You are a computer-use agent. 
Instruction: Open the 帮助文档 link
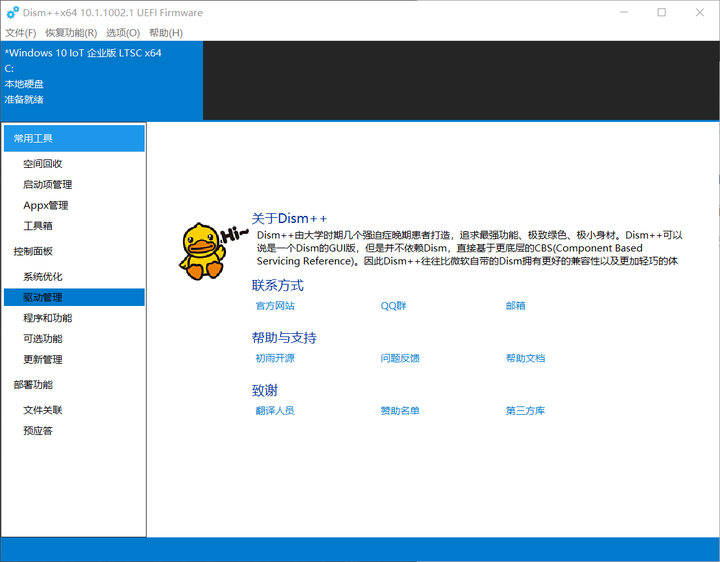pos(525,358)
